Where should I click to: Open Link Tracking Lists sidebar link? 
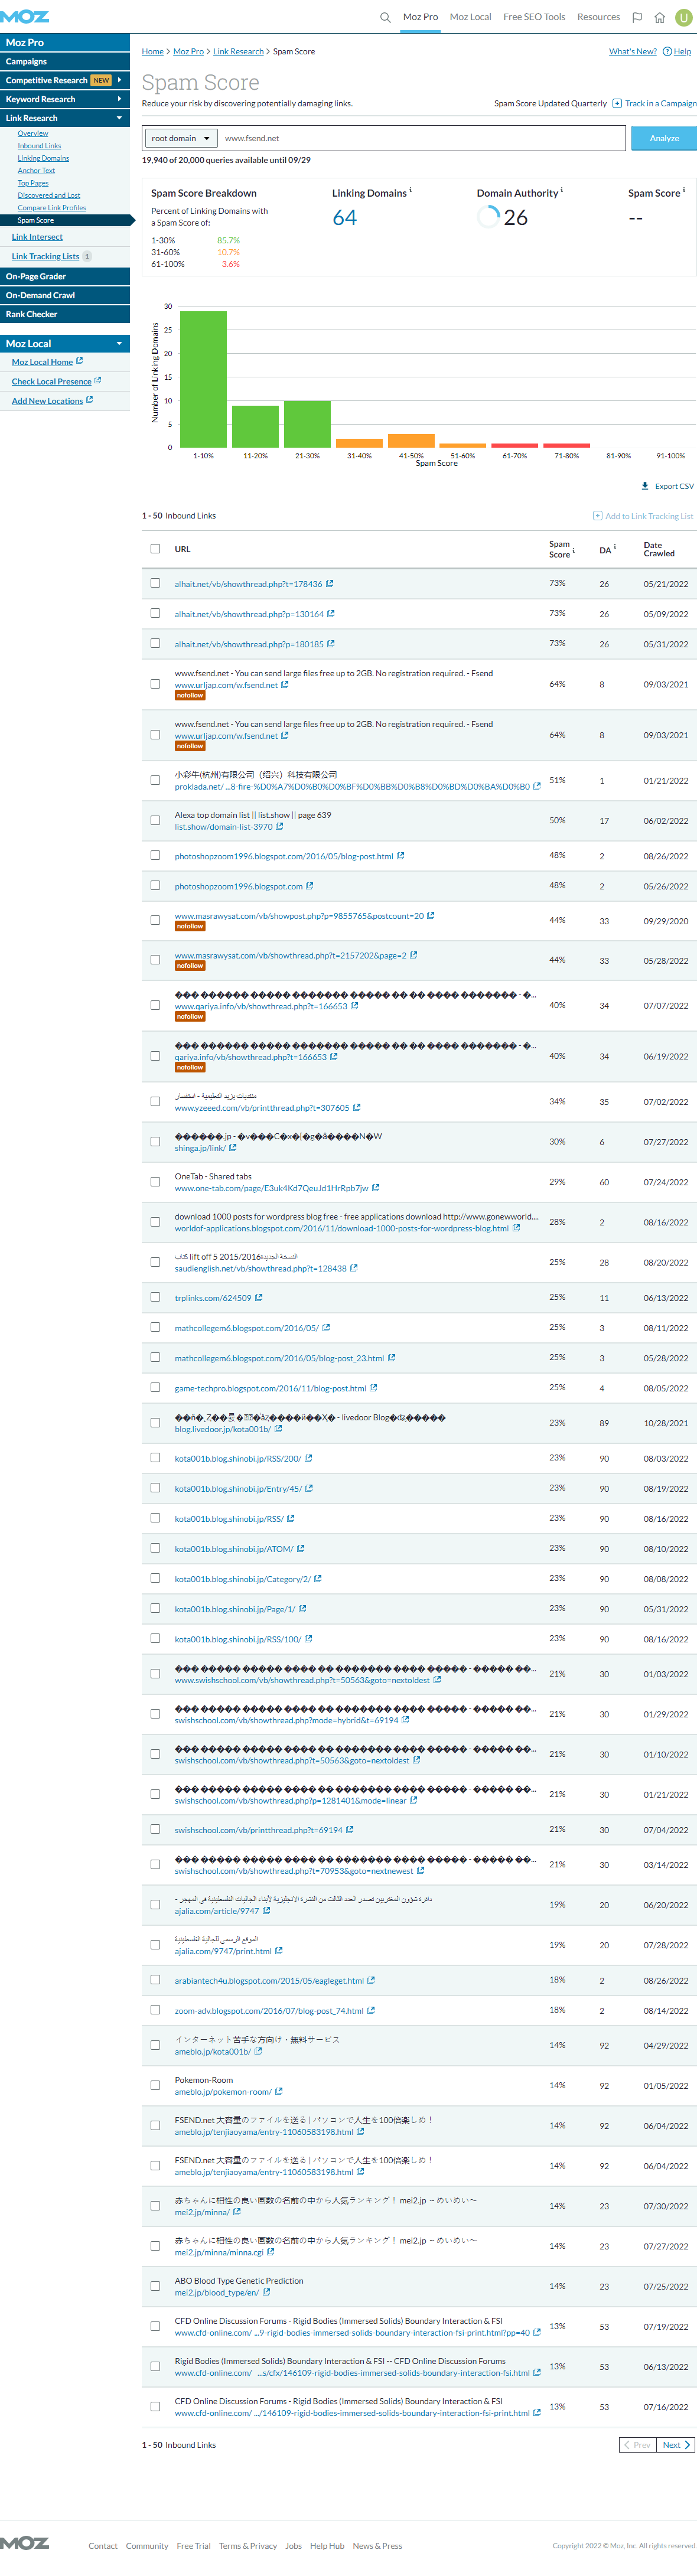tap(45, 257)
